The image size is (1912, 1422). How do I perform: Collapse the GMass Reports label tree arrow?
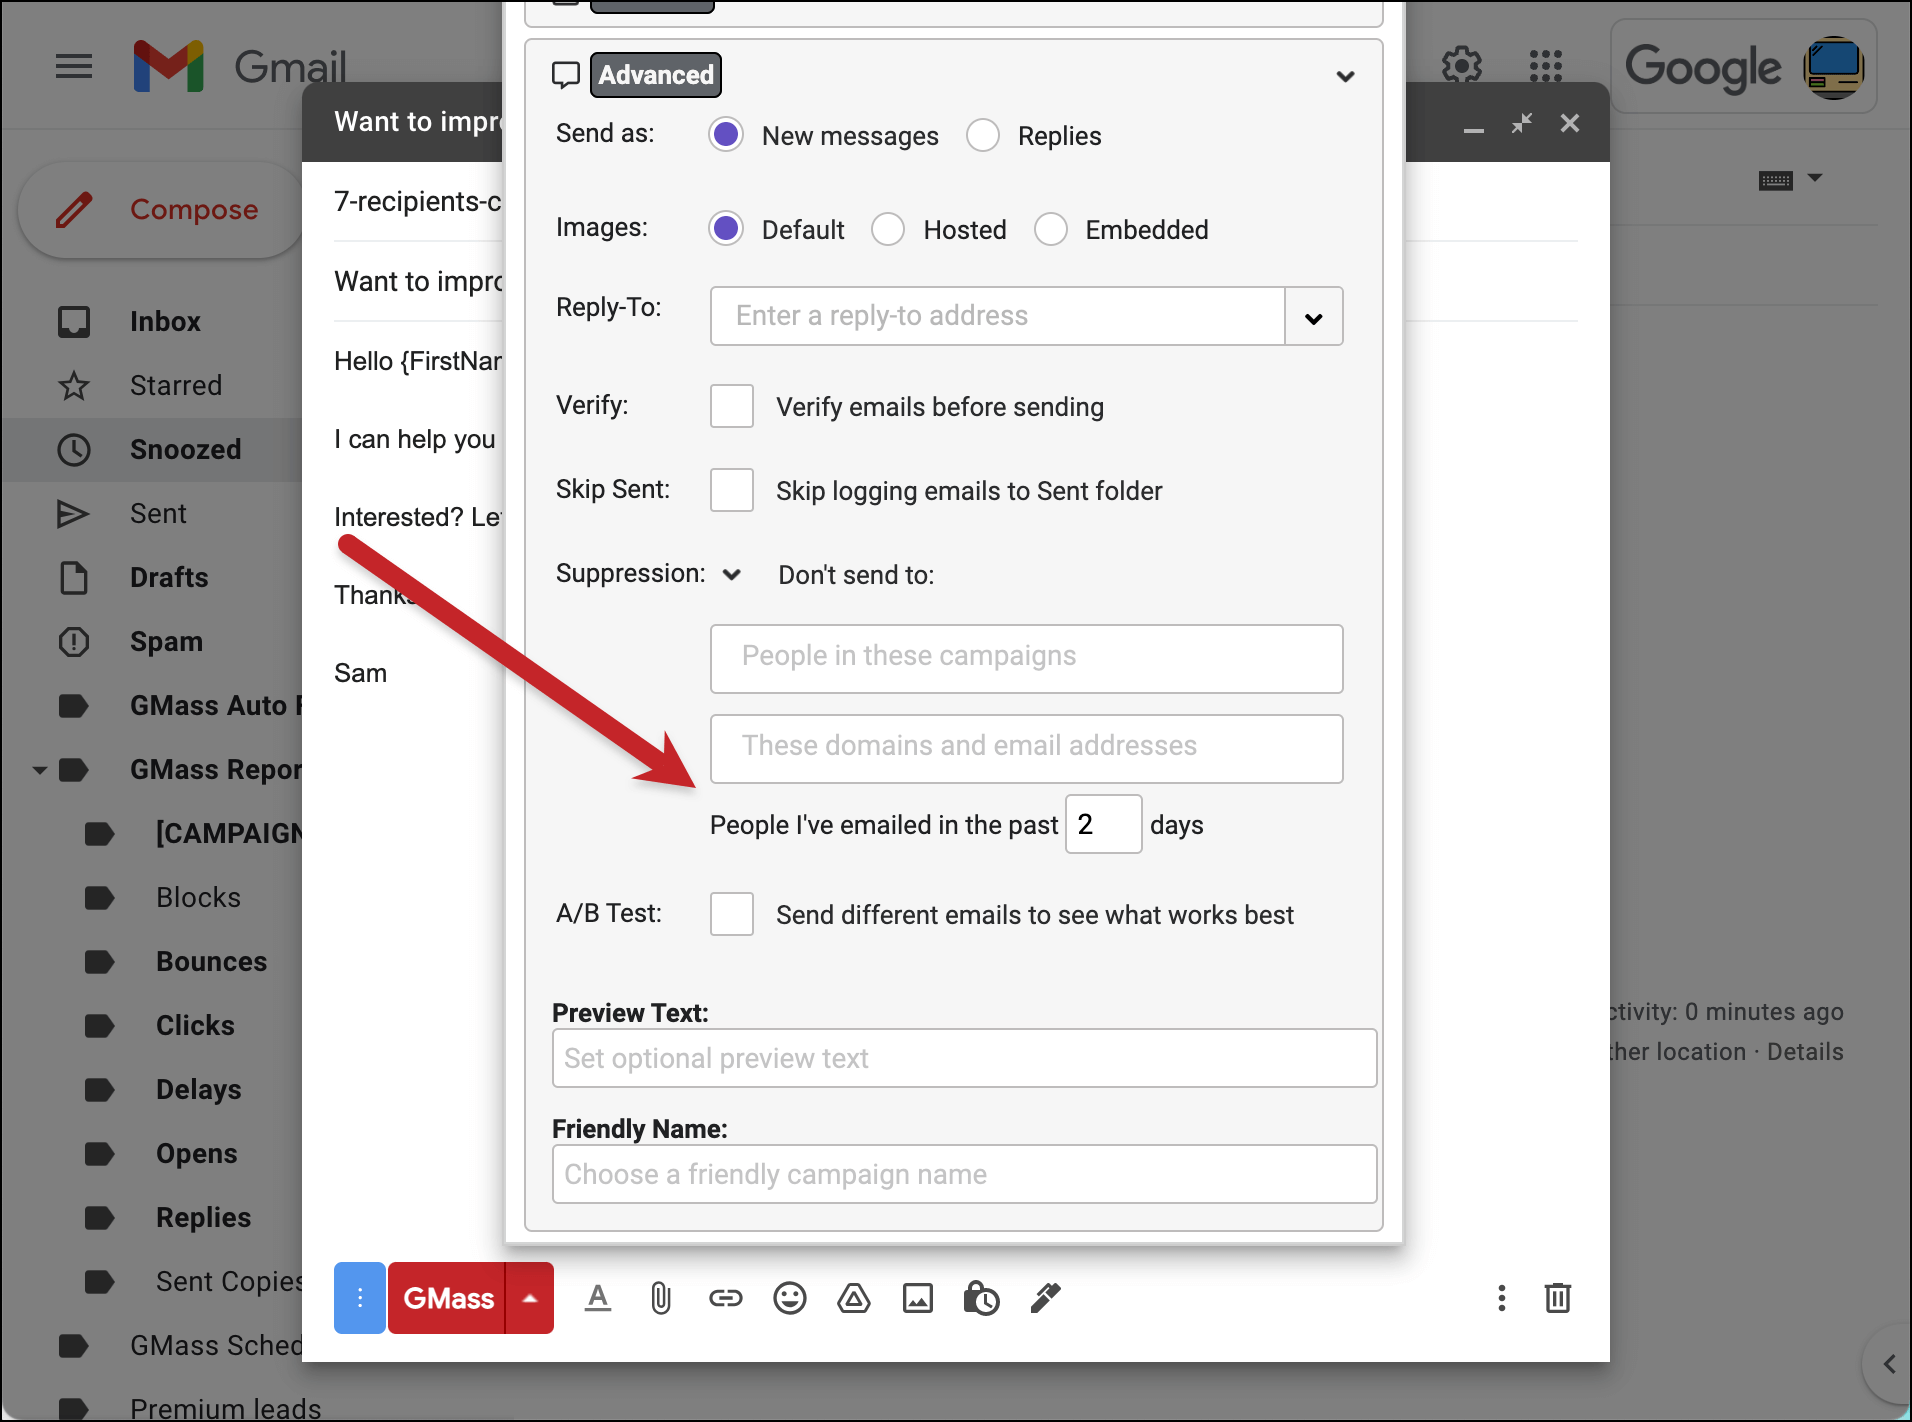pos(40,770)
